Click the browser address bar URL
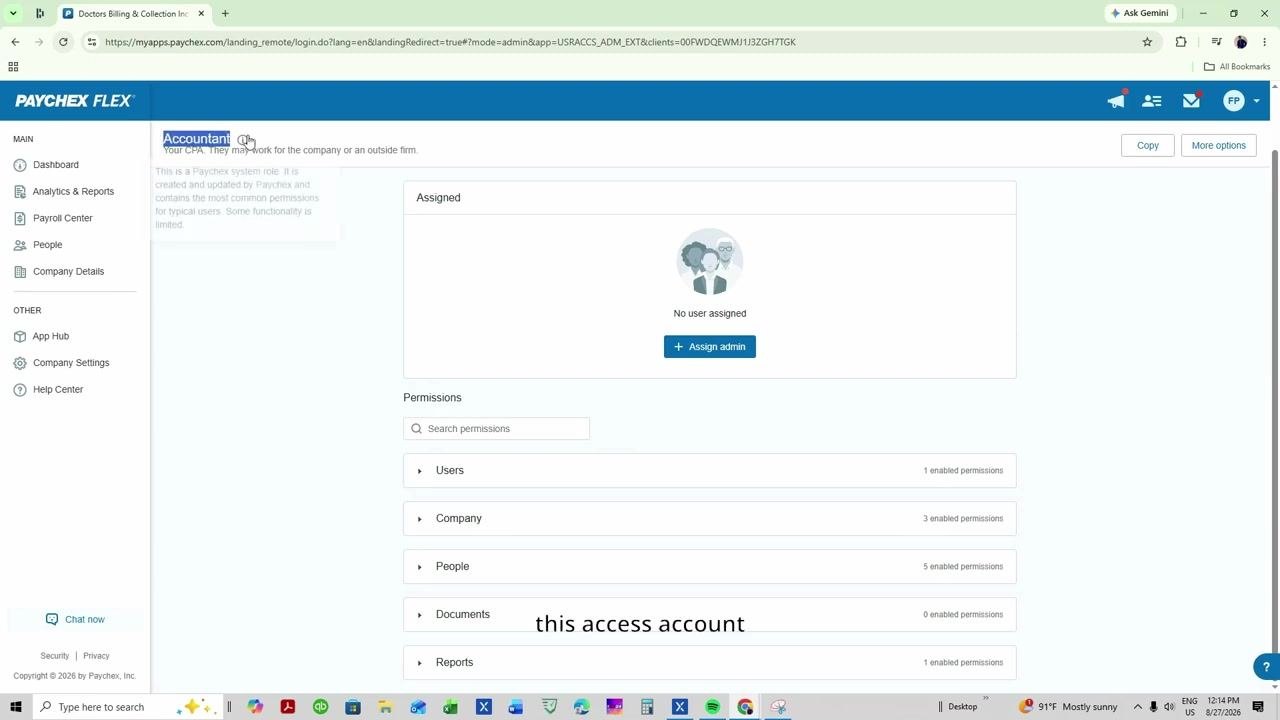The width and height of the screenshot is (1280, 720). click(450, 42)
